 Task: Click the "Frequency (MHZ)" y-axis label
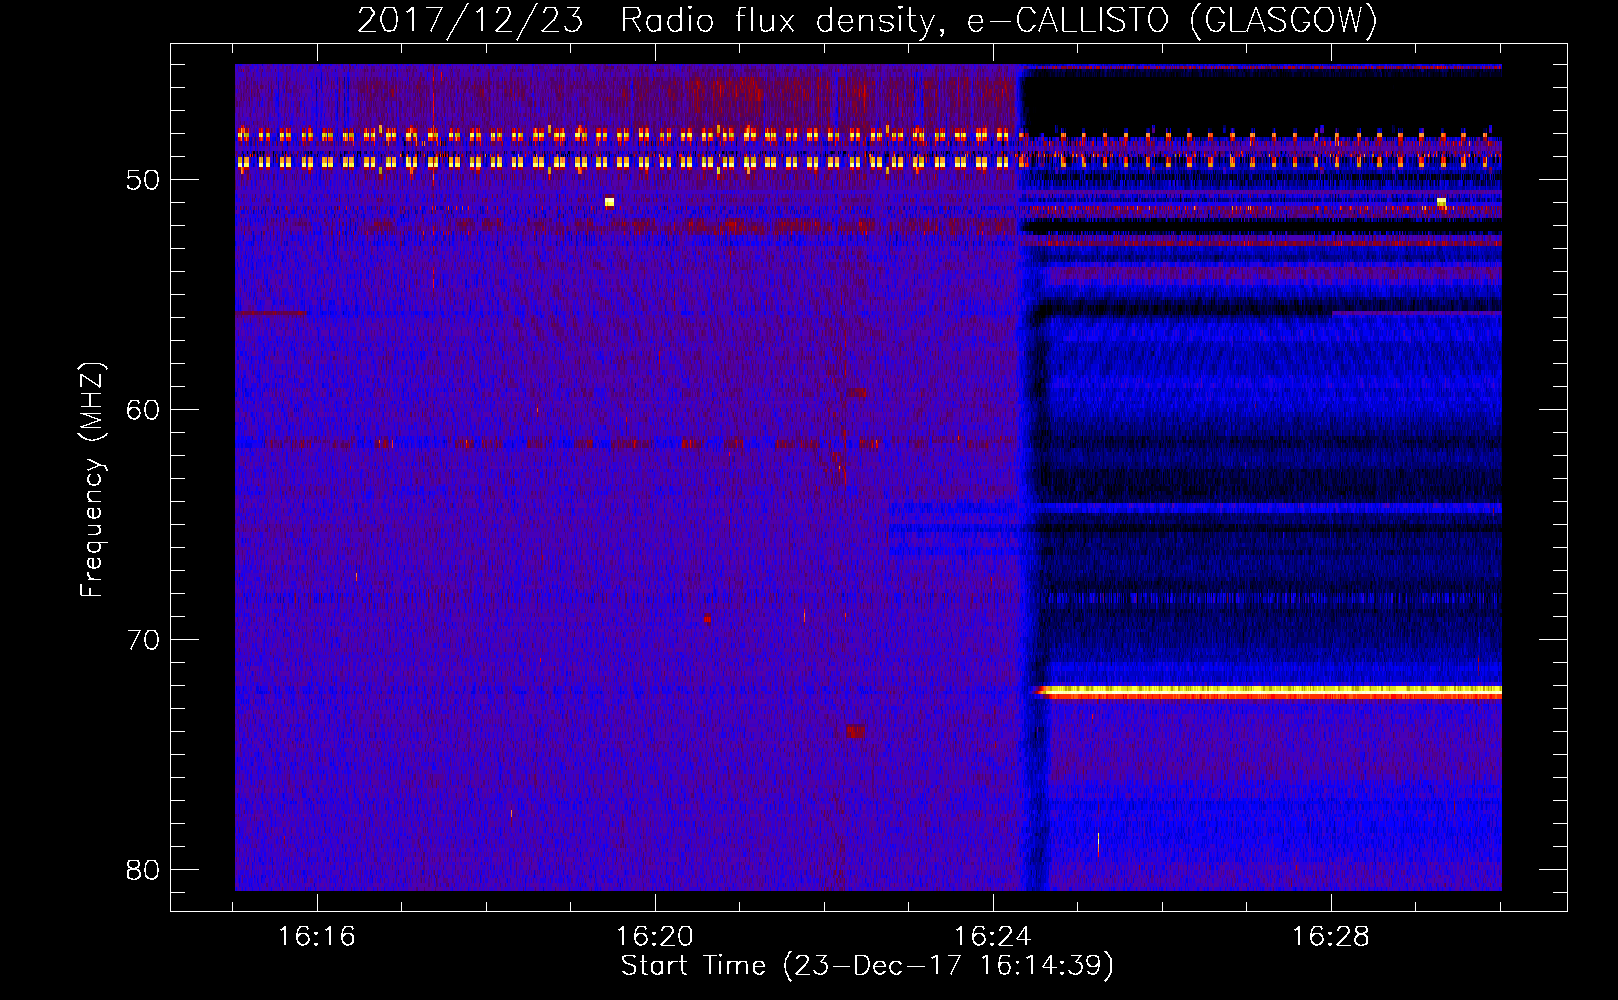(92, 480)
